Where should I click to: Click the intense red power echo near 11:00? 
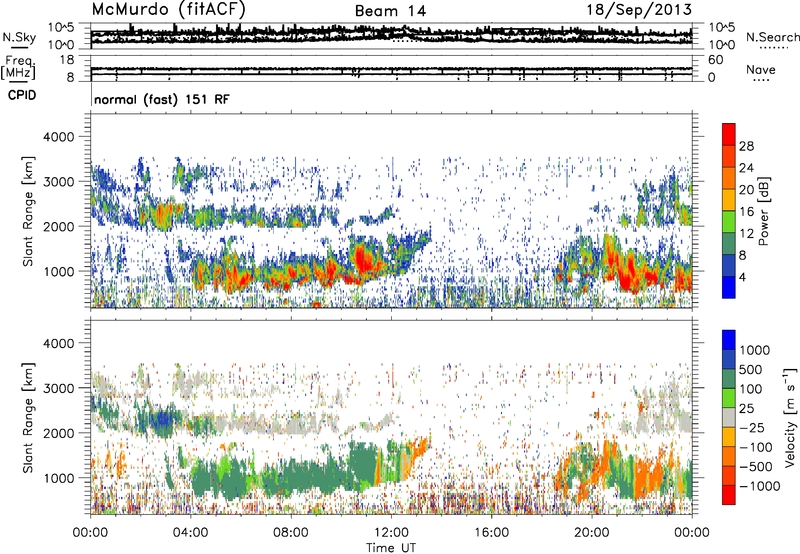click(x=364, y=260)
